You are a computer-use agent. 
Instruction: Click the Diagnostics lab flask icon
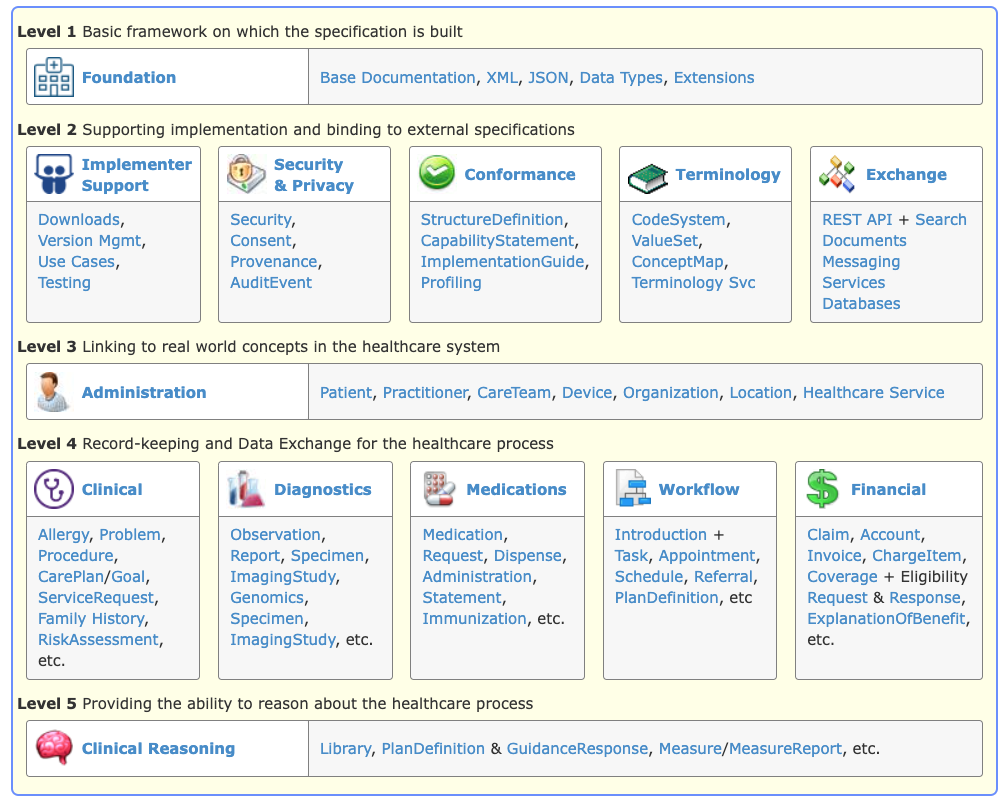pos(246,489)
